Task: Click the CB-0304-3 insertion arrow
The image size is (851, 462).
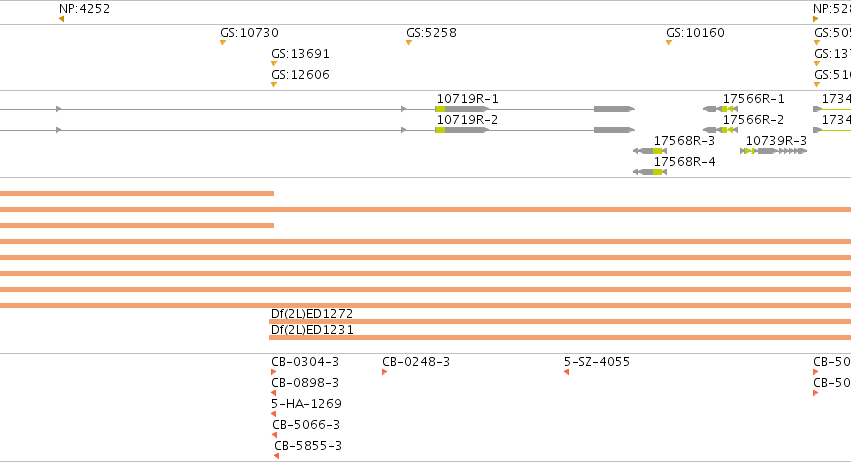Action: click(x=274, y=372)
